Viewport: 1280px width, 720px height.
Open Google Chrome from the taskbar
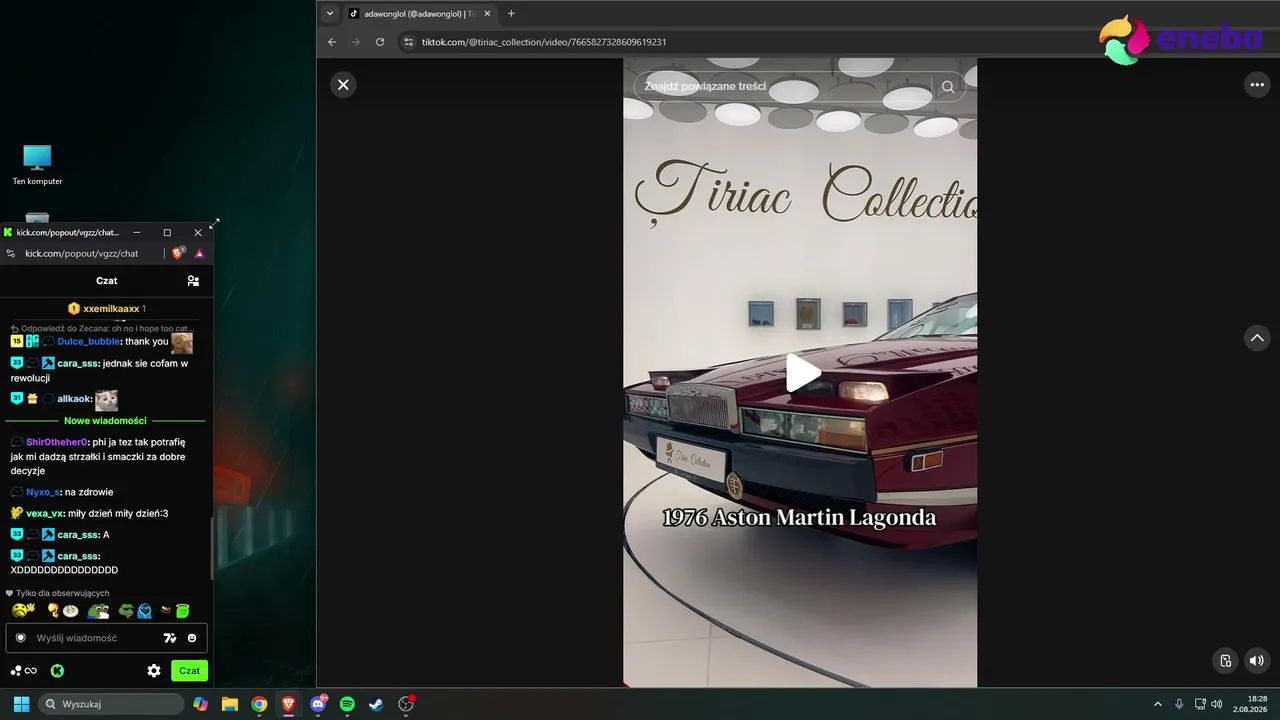259,704
